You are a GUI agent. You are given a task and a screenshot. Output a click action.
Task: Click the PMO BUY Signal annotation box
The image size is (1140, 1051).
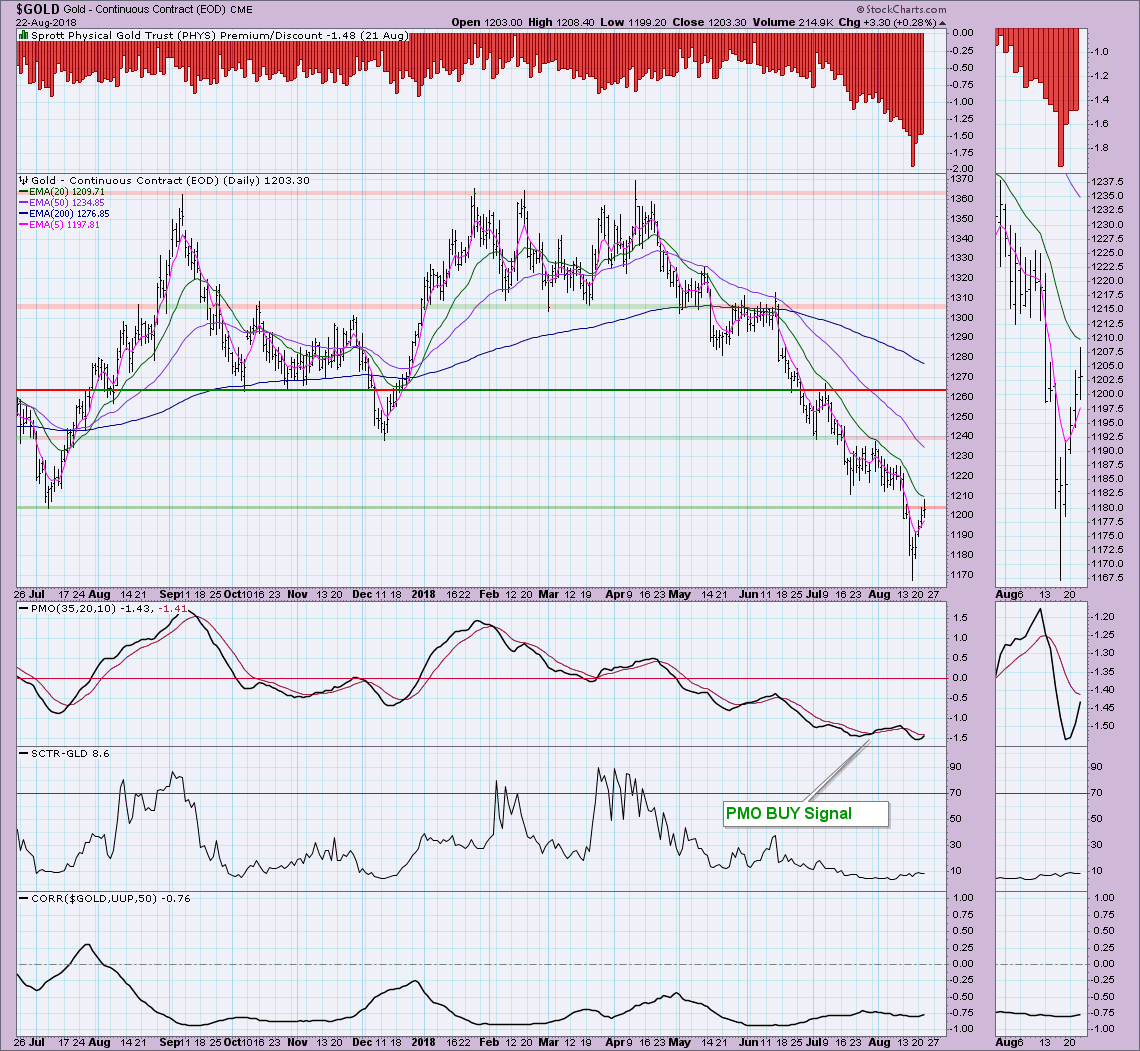[805, 813]
